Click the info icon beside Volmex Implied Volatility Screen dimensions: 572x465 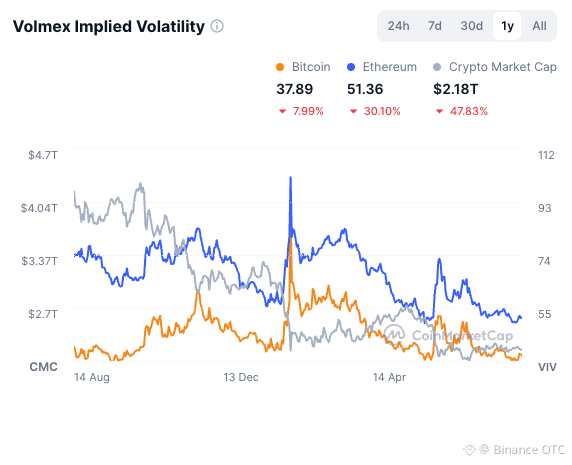(217, 26)
